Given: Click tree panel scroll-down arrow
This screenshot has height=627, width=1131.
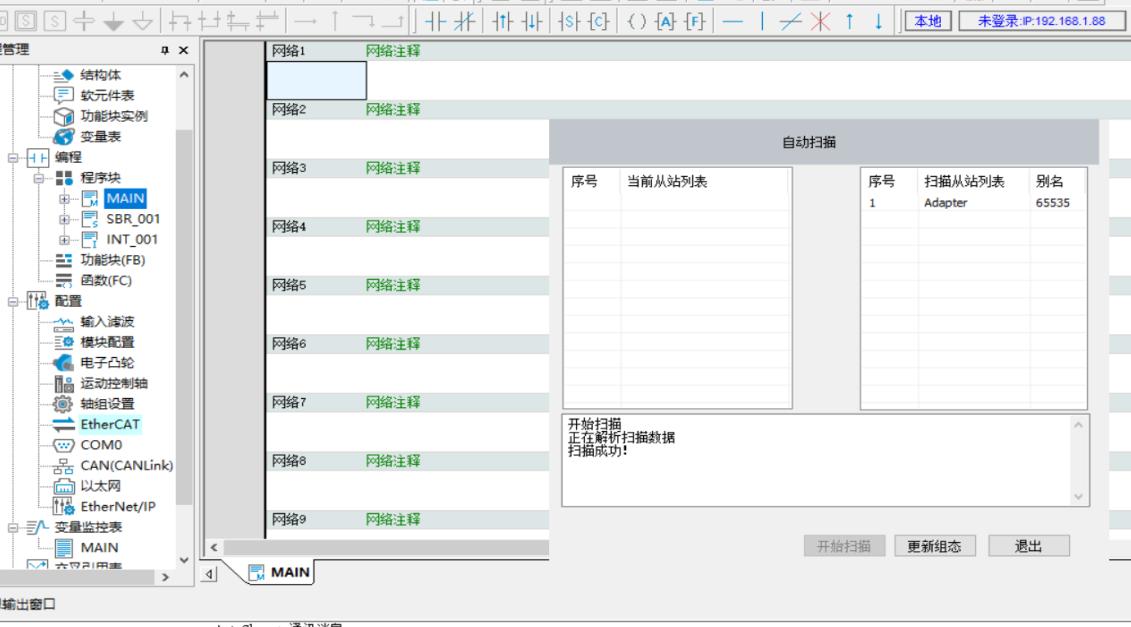Looking at the screenshot, I should pyautogui.click(x=184, y=560).
